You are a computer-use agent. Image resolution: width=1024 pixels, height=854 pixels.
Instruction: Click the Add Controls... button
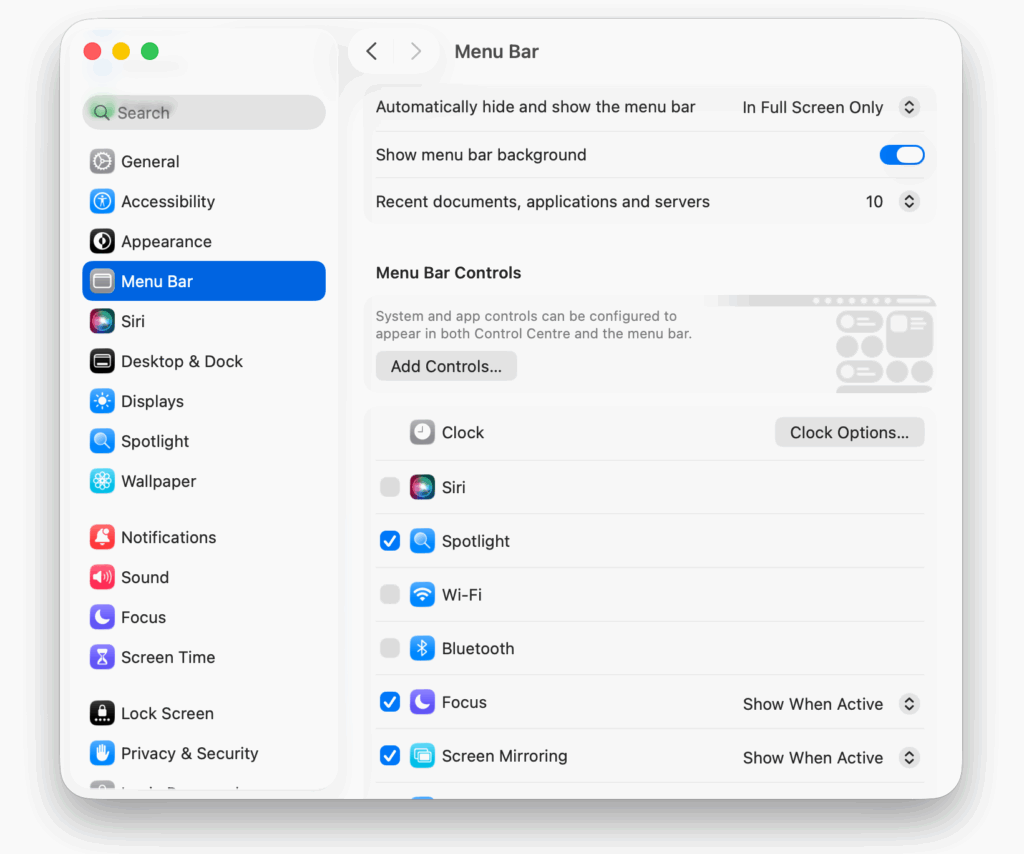coord(446,366)
